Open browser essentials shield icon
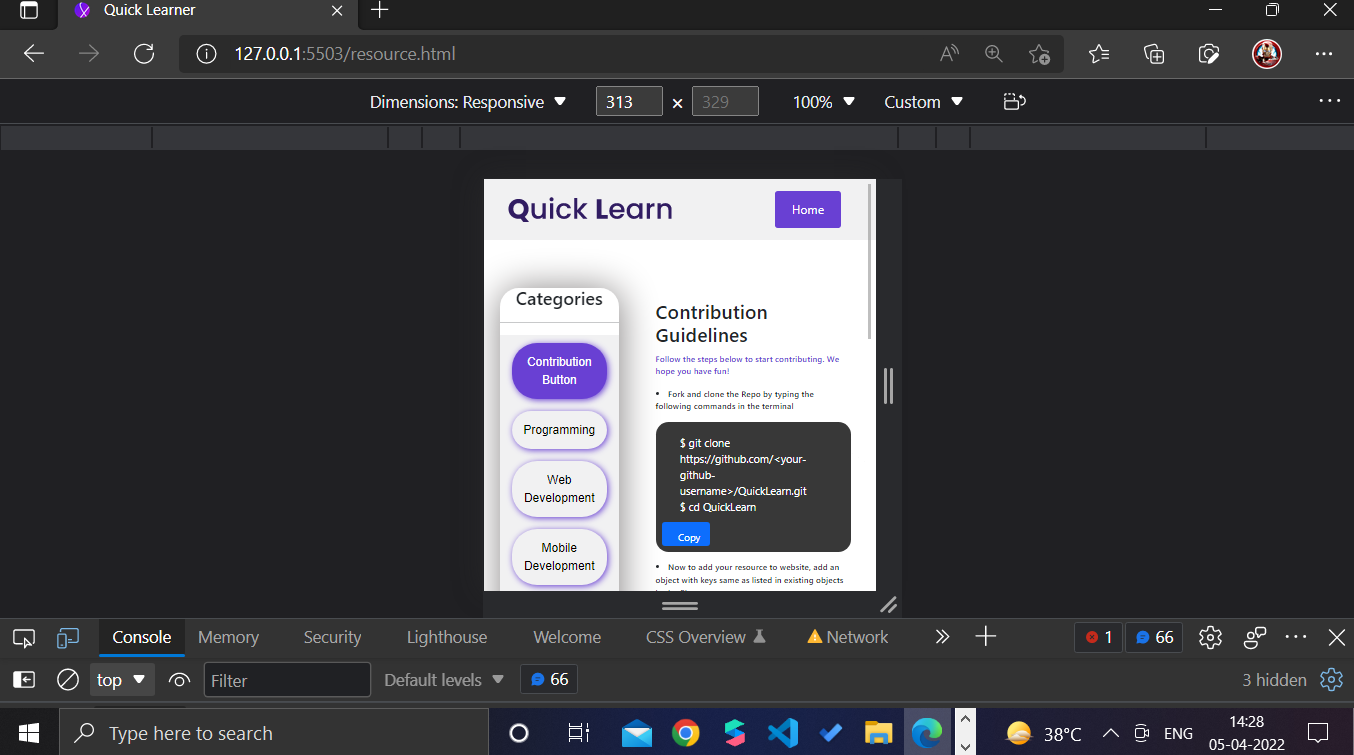 coord(1209,54)
